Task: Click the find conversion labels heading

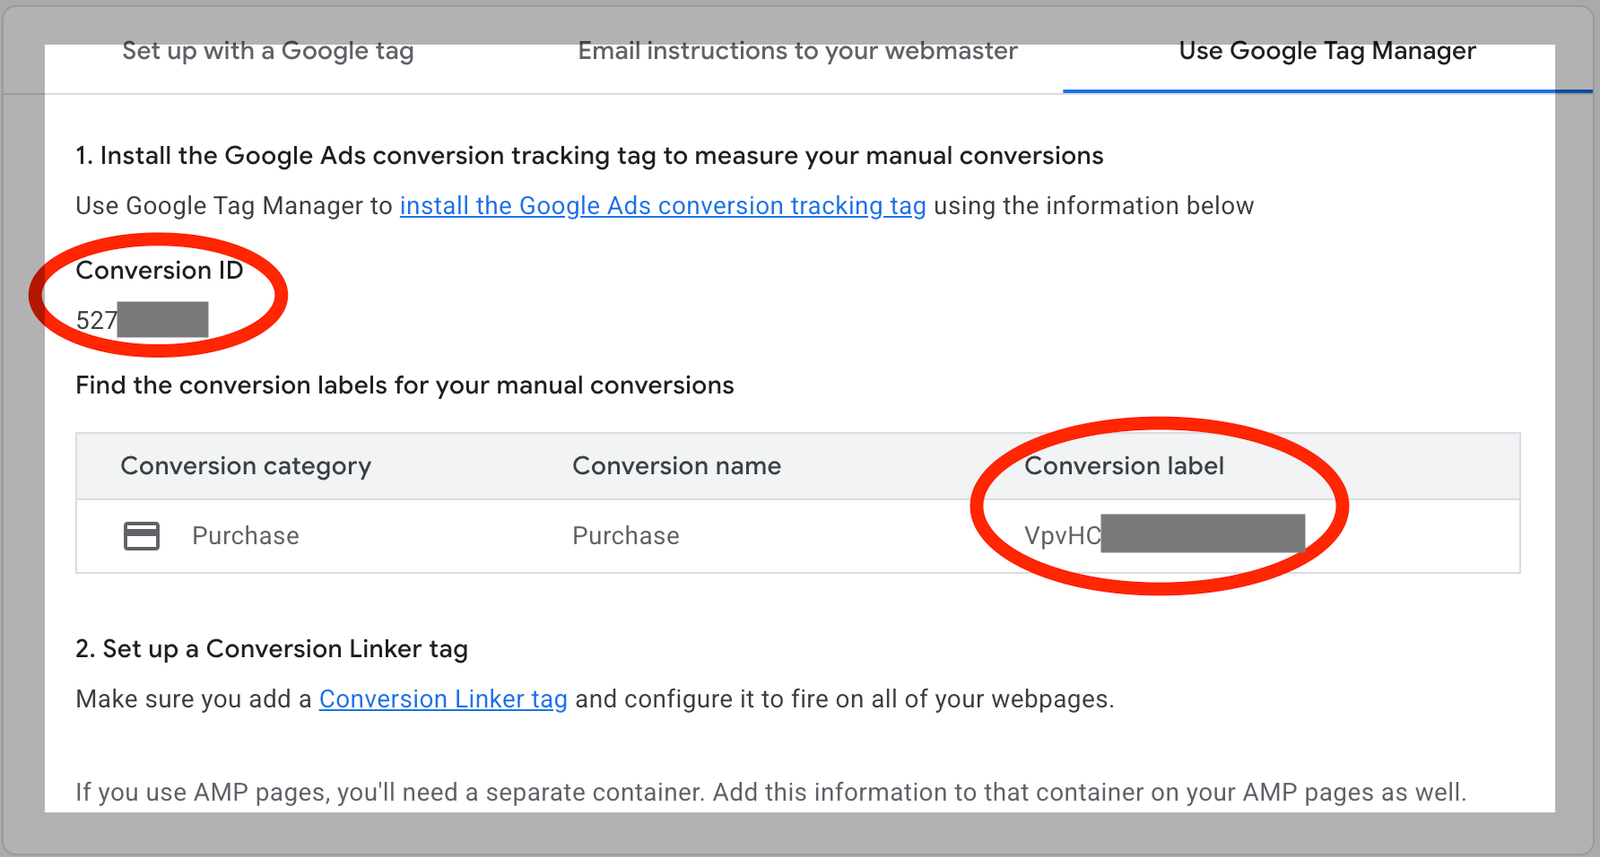Action: [404, 385]
